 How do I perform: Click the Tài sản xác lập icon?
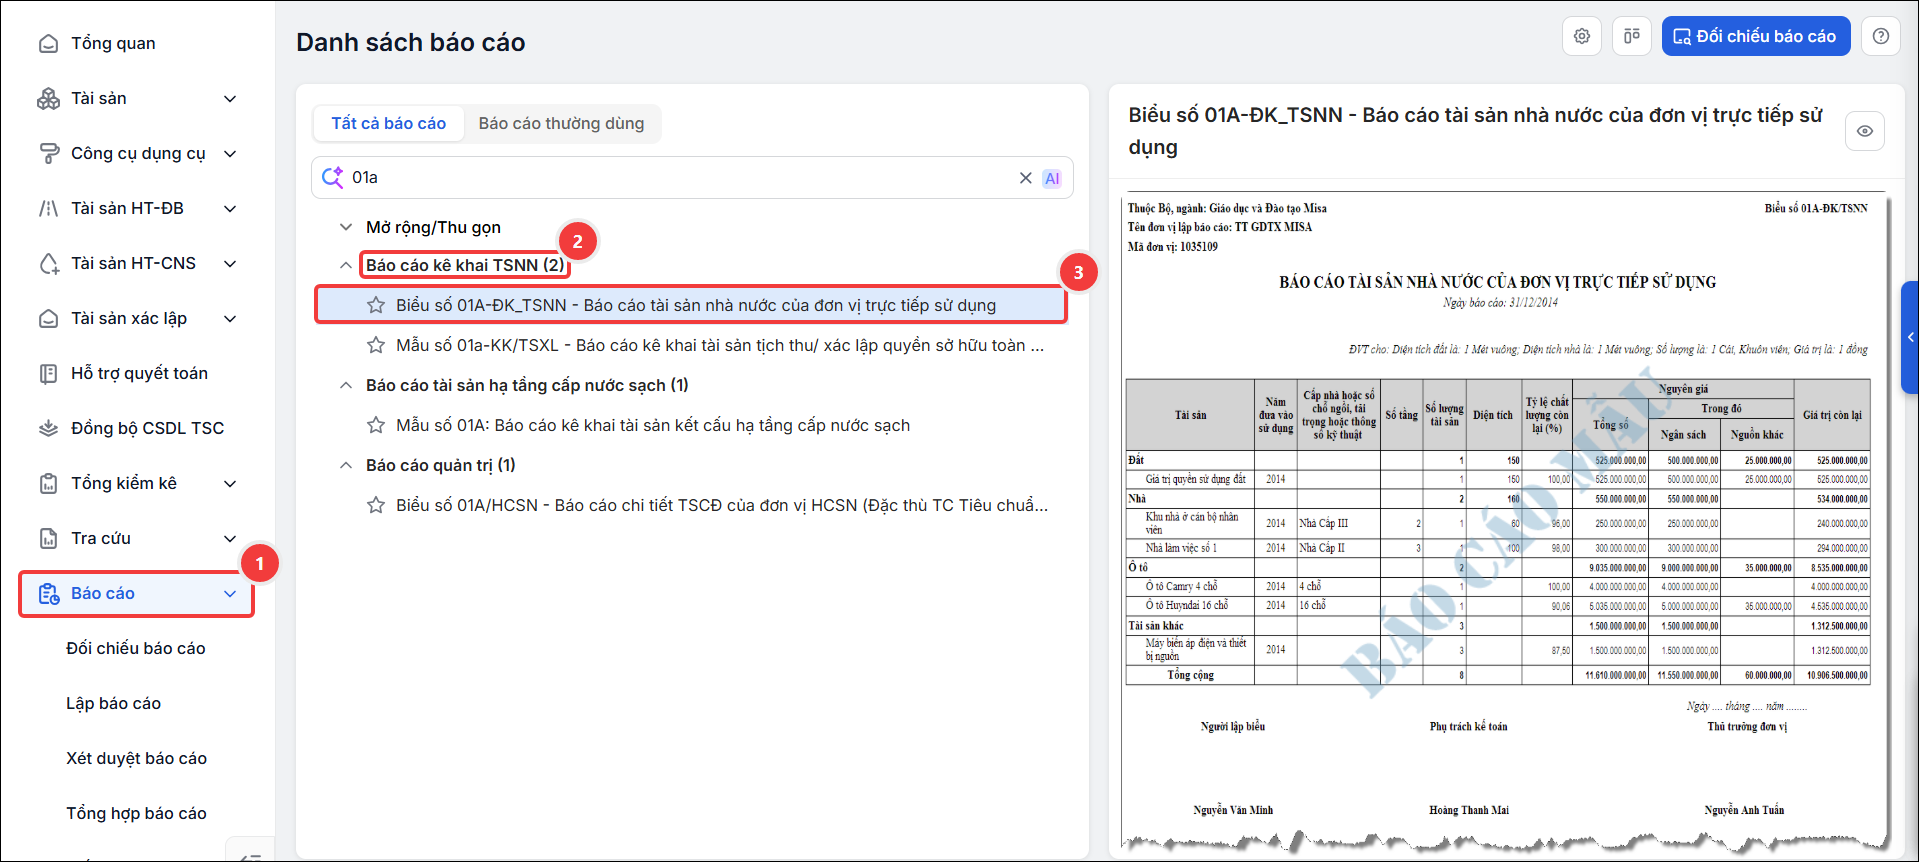pos(48,319)
